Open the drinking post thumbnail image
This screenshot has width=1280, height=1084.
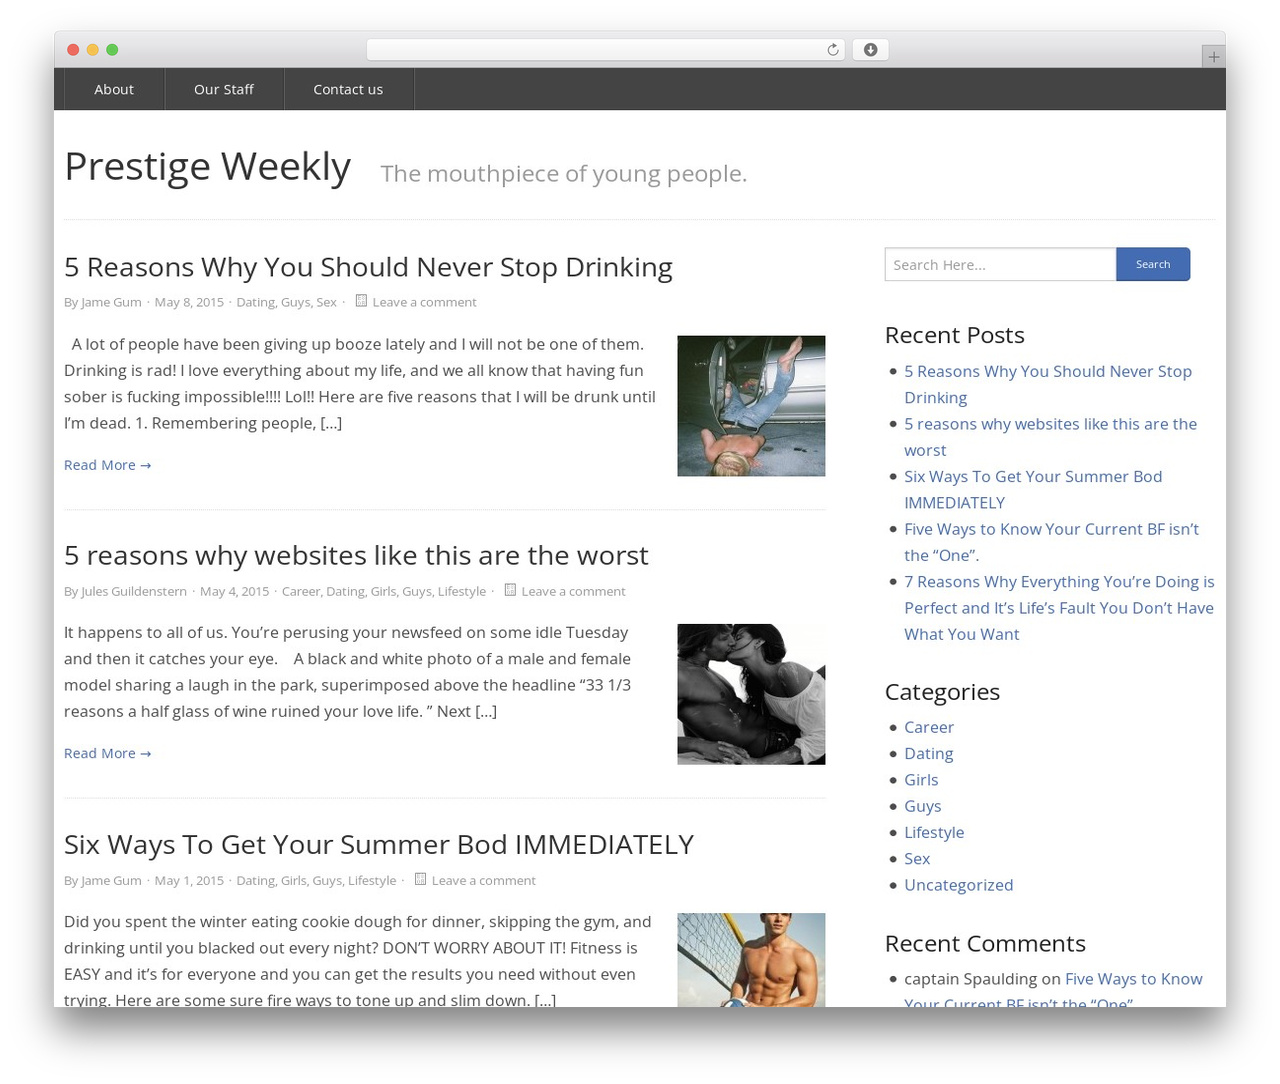(x=751, y=406)
